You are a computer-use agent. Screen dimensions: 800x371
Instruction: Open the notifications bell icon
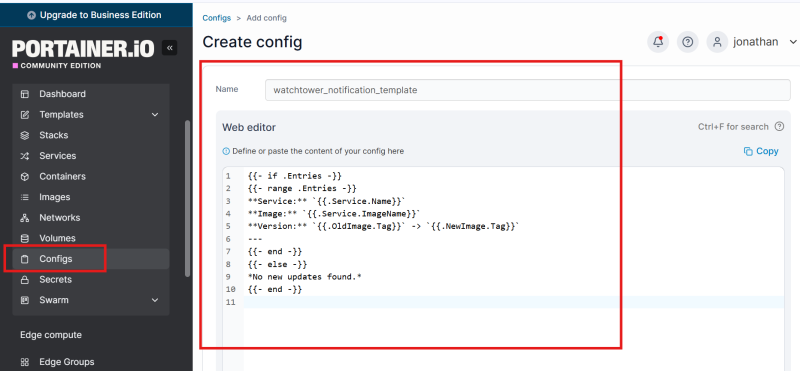pyautogui.click(x=658, y=42)
